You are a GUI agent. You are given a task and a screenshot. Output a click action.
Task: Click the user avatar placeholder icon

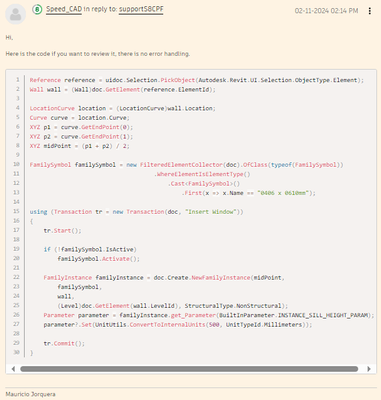coord(16,14)
